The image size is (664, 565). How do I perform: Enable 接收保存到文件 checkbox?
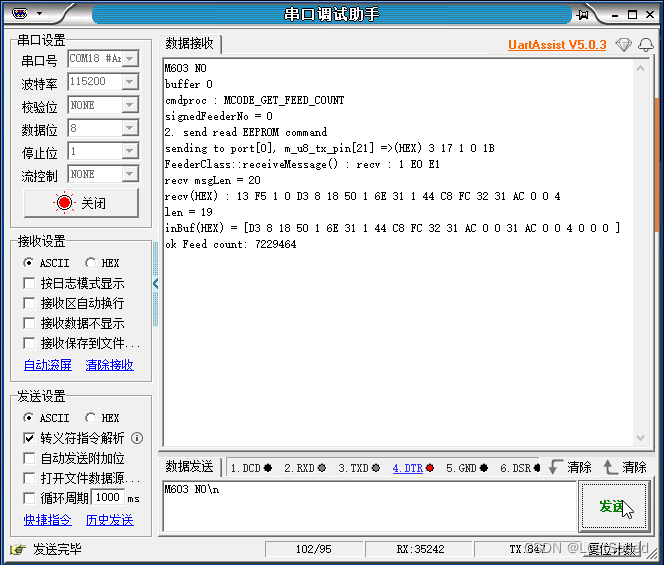pyautogui.click(x=29, y=343)
